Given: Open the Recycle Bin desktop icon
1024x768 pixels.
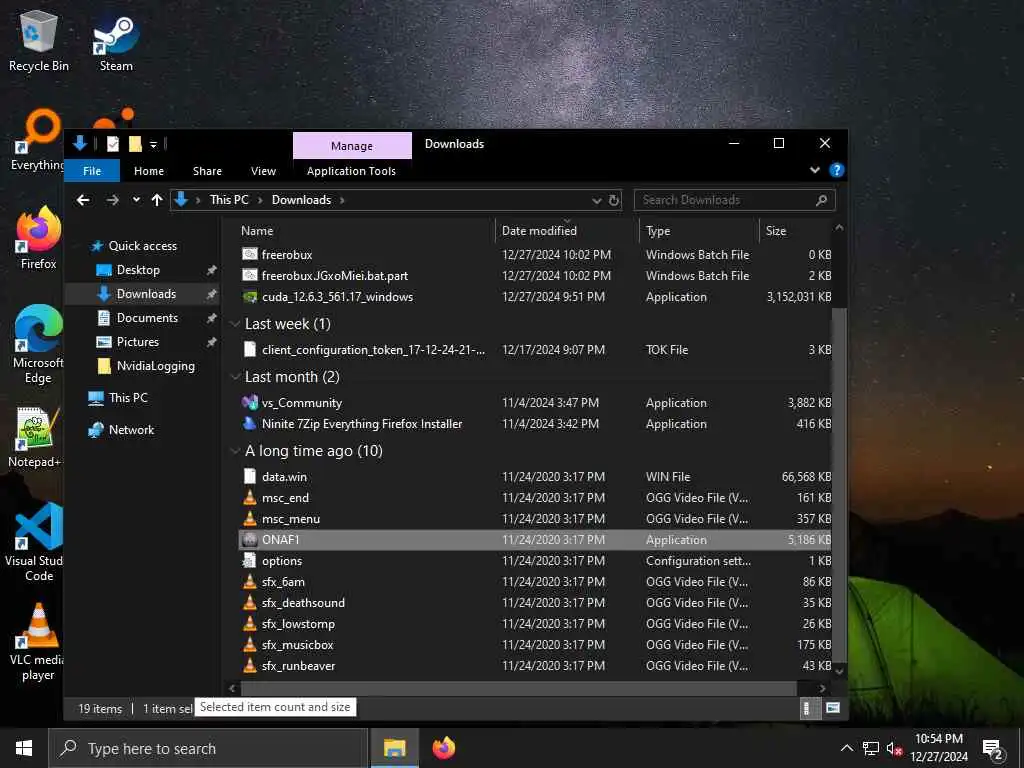Looking at the screenshot, I should [x=39, y=40].
